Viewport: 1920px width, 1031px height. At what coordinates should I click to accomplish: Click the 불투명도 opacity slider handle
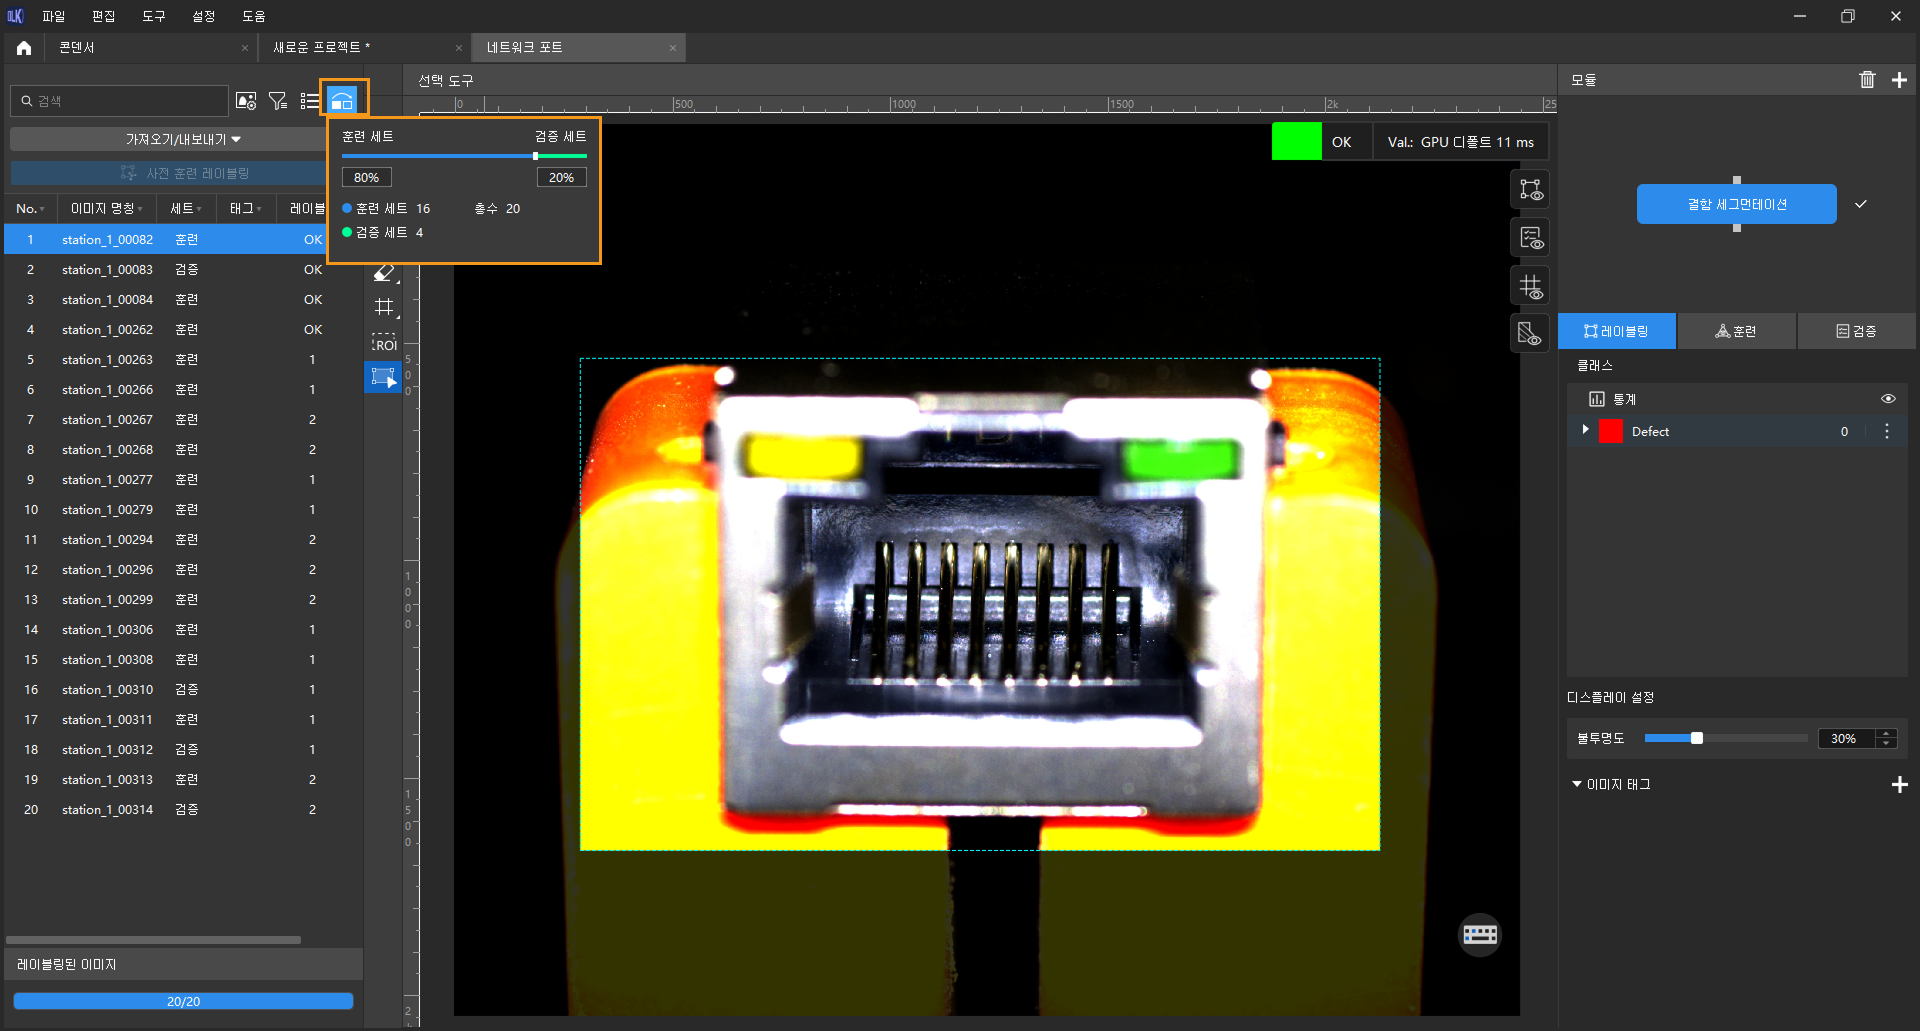coord(1696,738)
